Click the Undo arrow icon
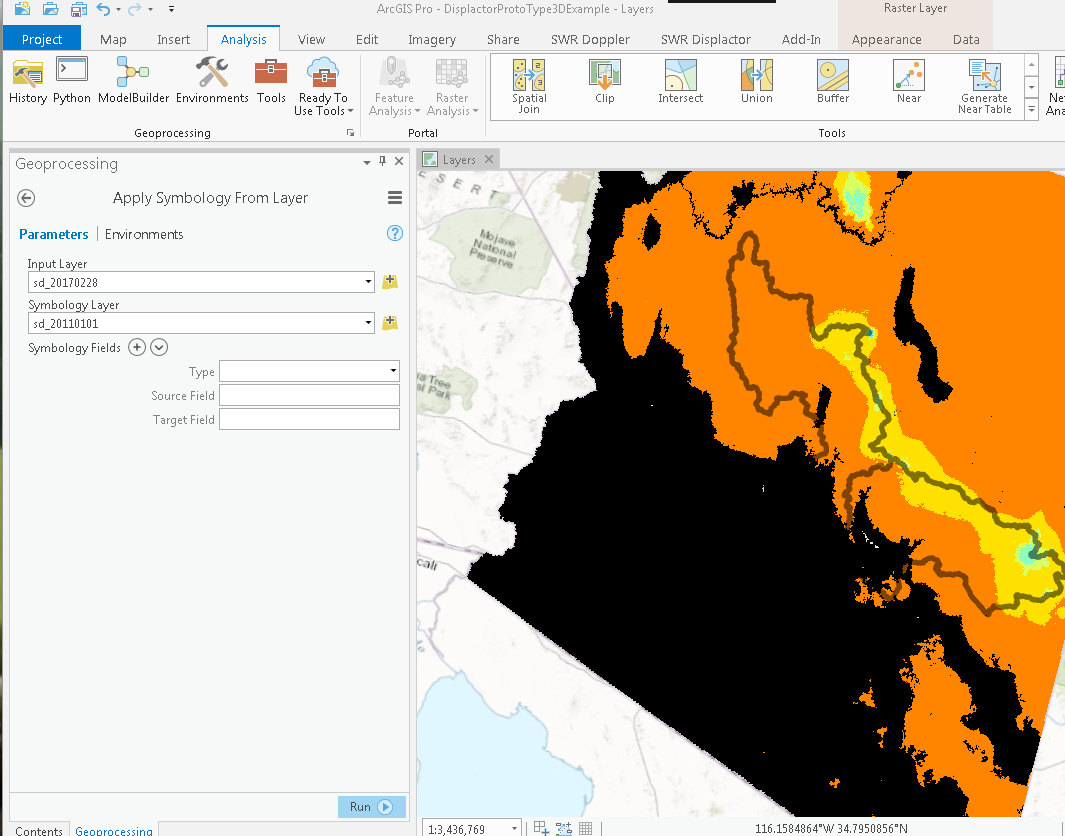The width and height of the screenshot is (1065, 836). (103, 9)
